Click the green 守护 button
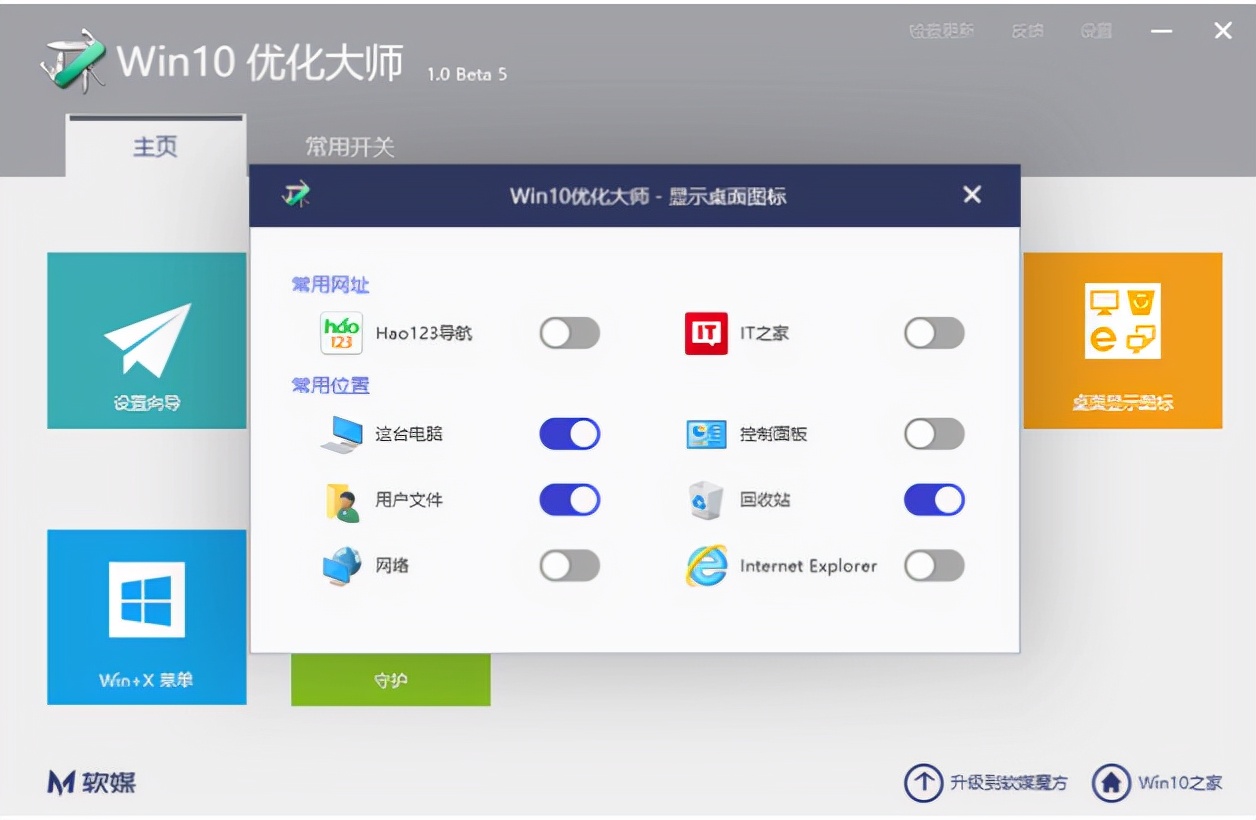The height and width of the screenshot is (820, 1256). click(391, 678)
